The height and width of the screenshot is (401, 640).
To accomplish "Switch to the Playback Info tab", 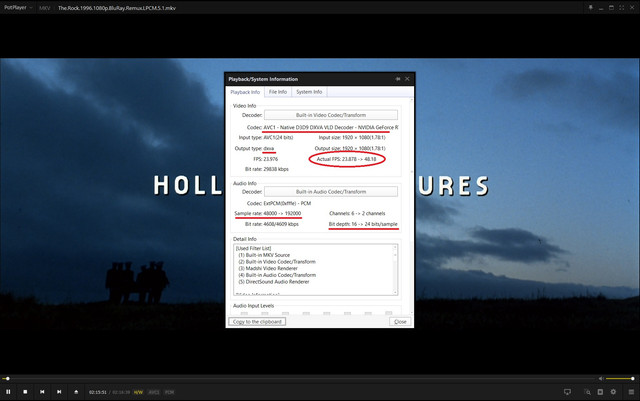I will [x=245, y=92].
